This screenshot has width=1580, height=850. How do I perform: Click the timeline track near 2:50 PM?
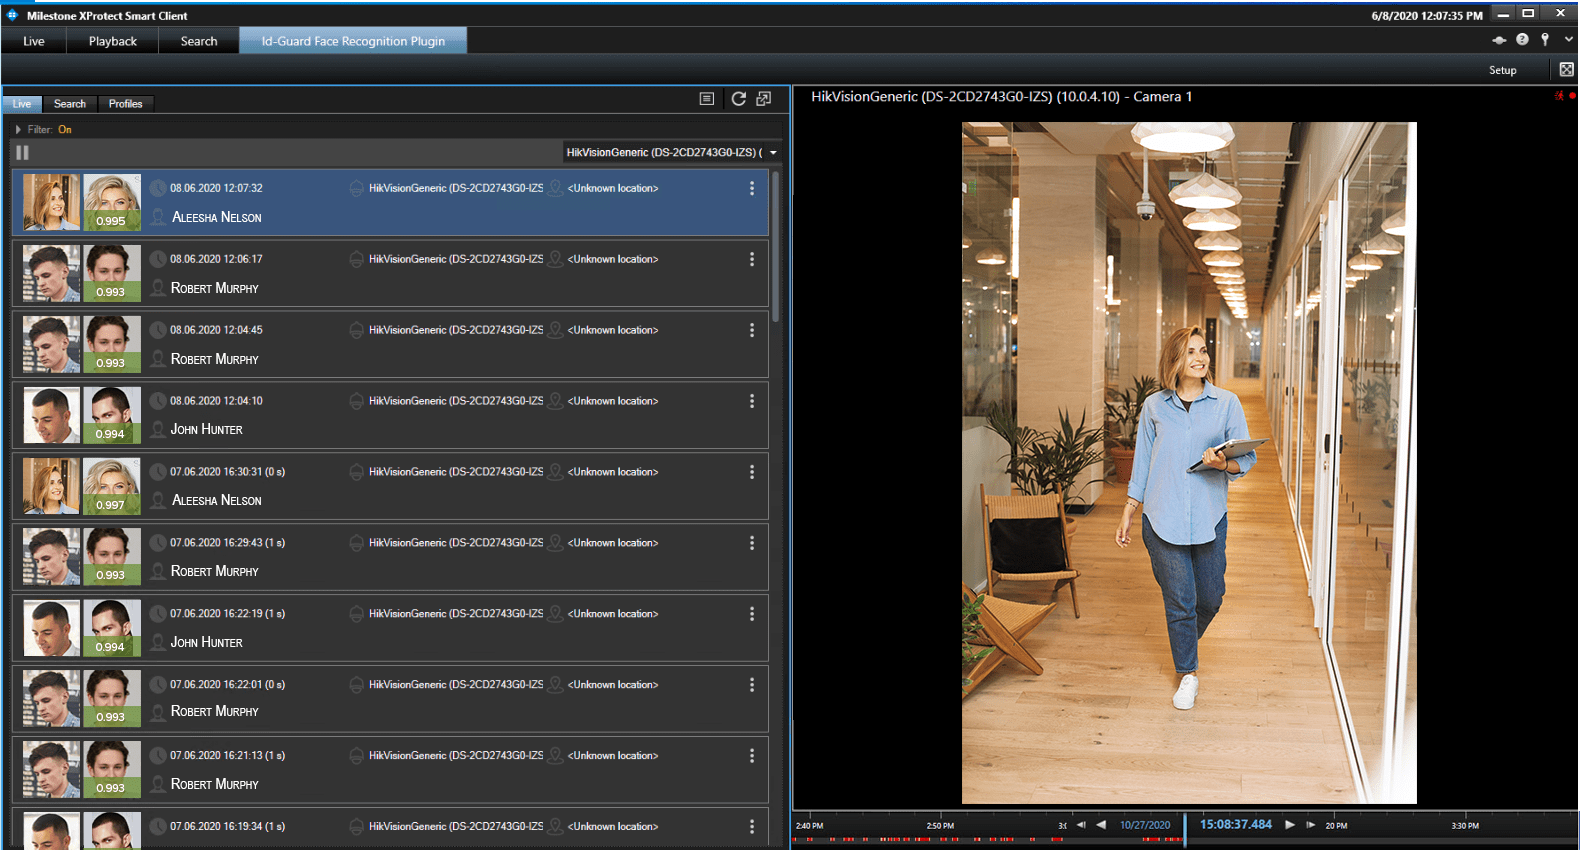pos(940,838)
